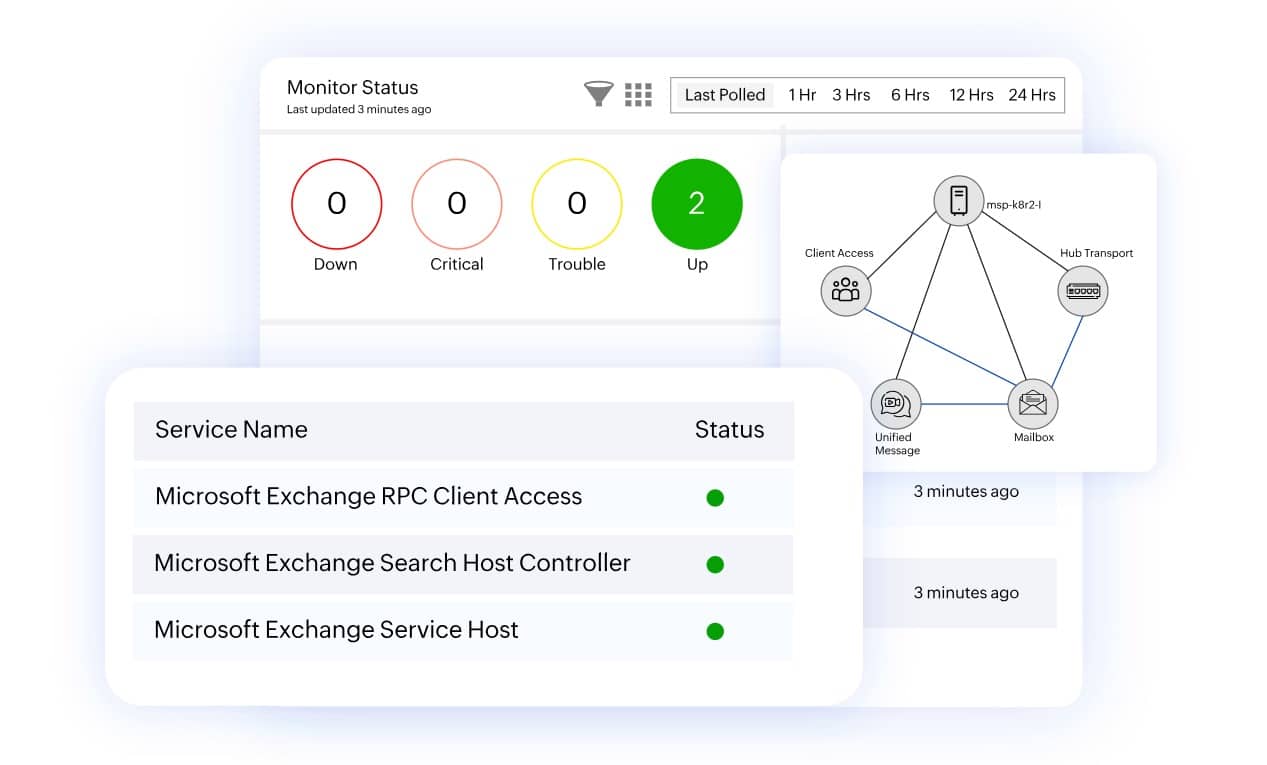
Task: Select the 1 Hr time range
Action: pos(802,95)
